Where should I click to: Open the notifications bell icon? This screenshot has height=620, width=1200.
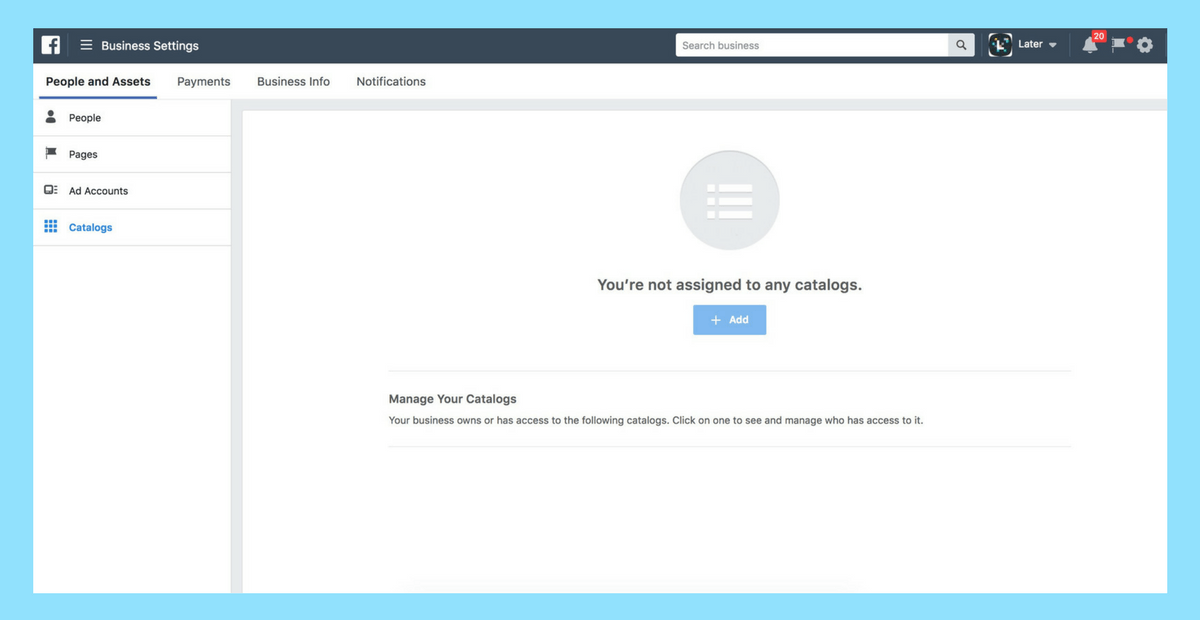pos(1090,45)
